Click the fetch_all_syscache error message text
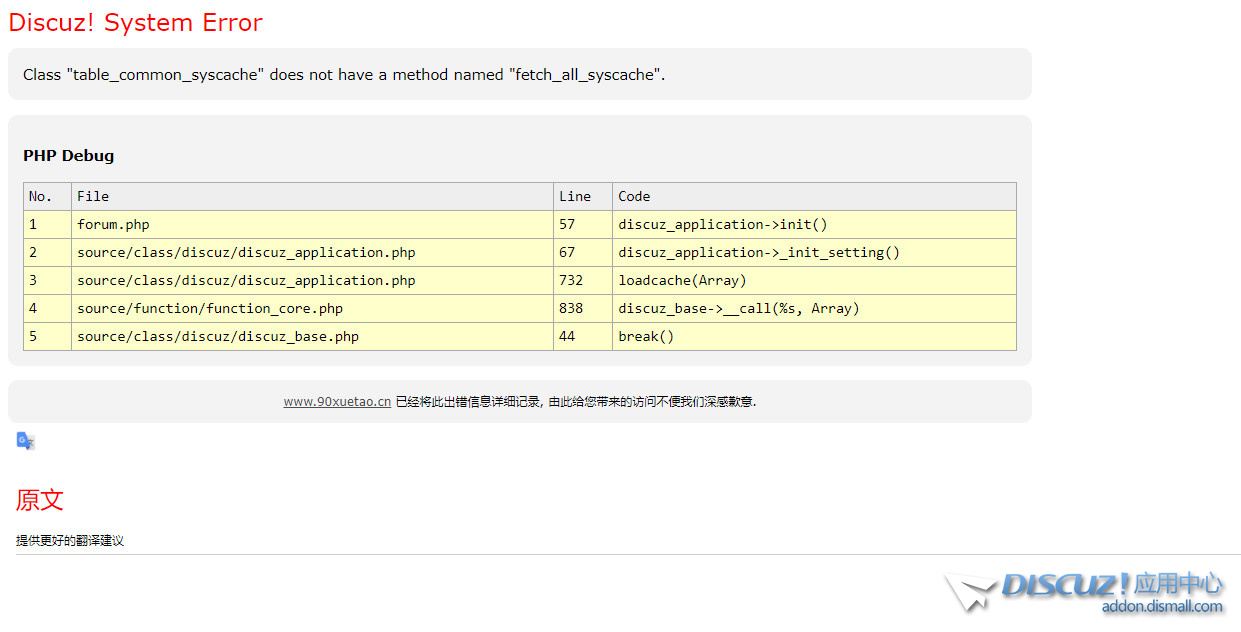 (x=344, y=75)
